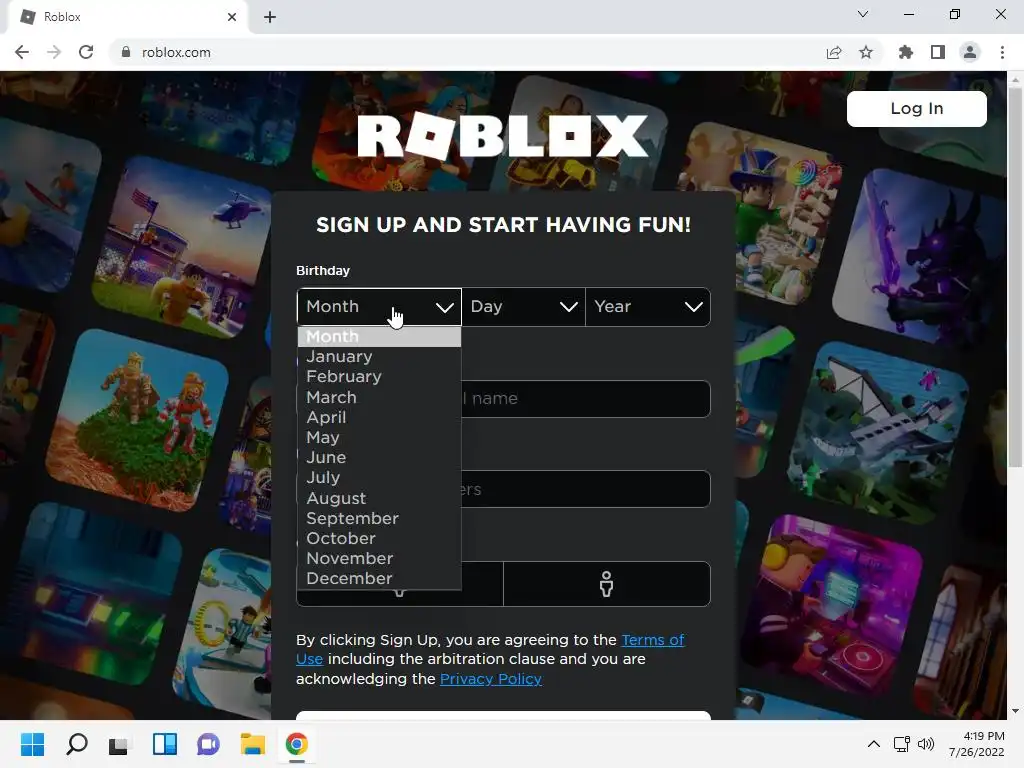1024x768 pixels.
Task: Click the address bar URL
Action: click(x=176, y=52)
